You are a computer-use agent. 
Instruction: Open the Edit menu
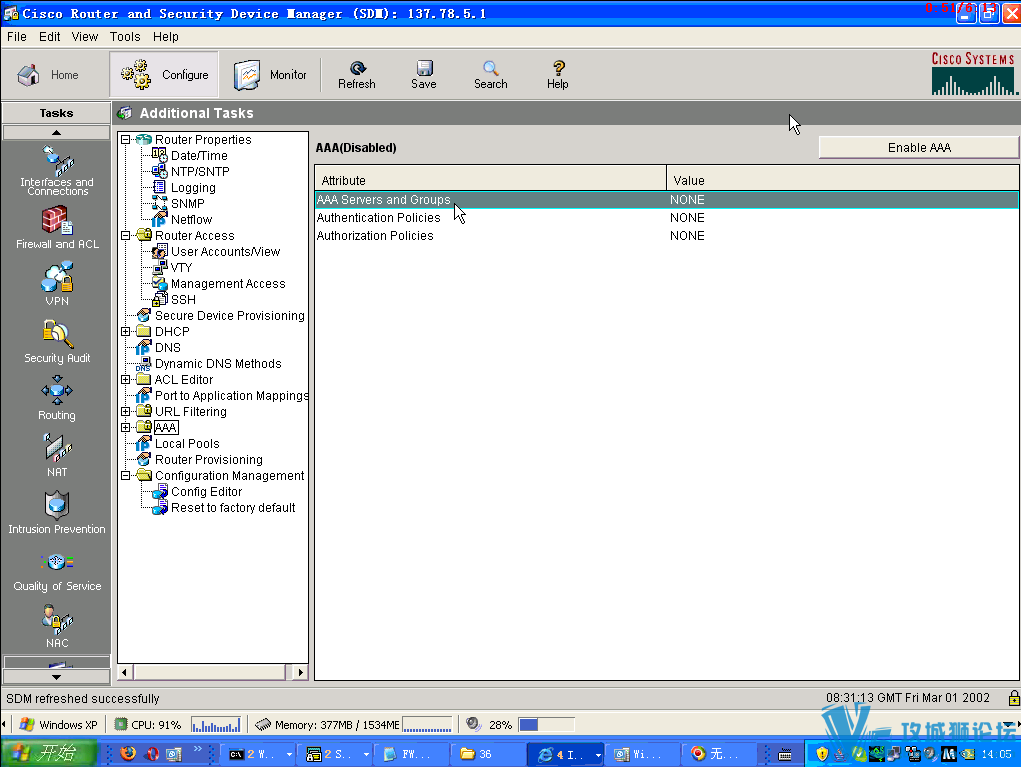(49, 37)
